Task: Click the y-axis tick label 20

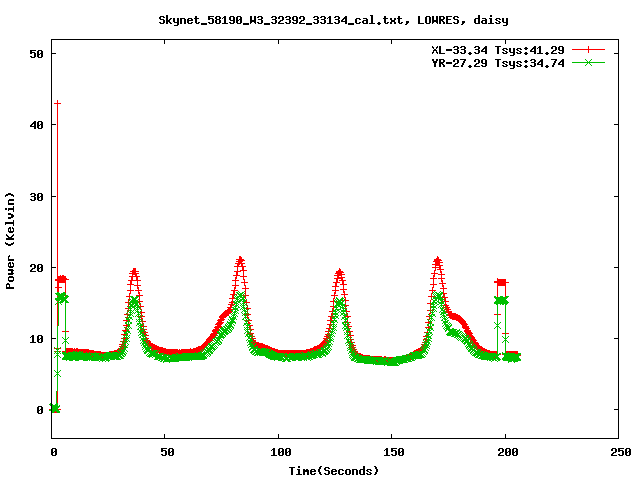Action: [x=36, y=268]
